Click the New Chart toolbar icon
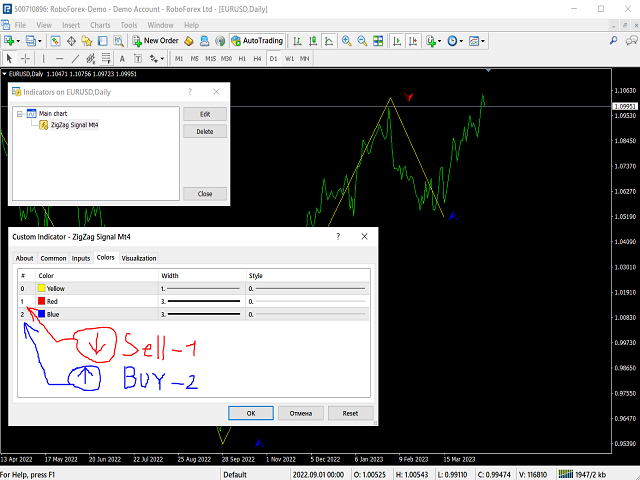 [9, 41]
